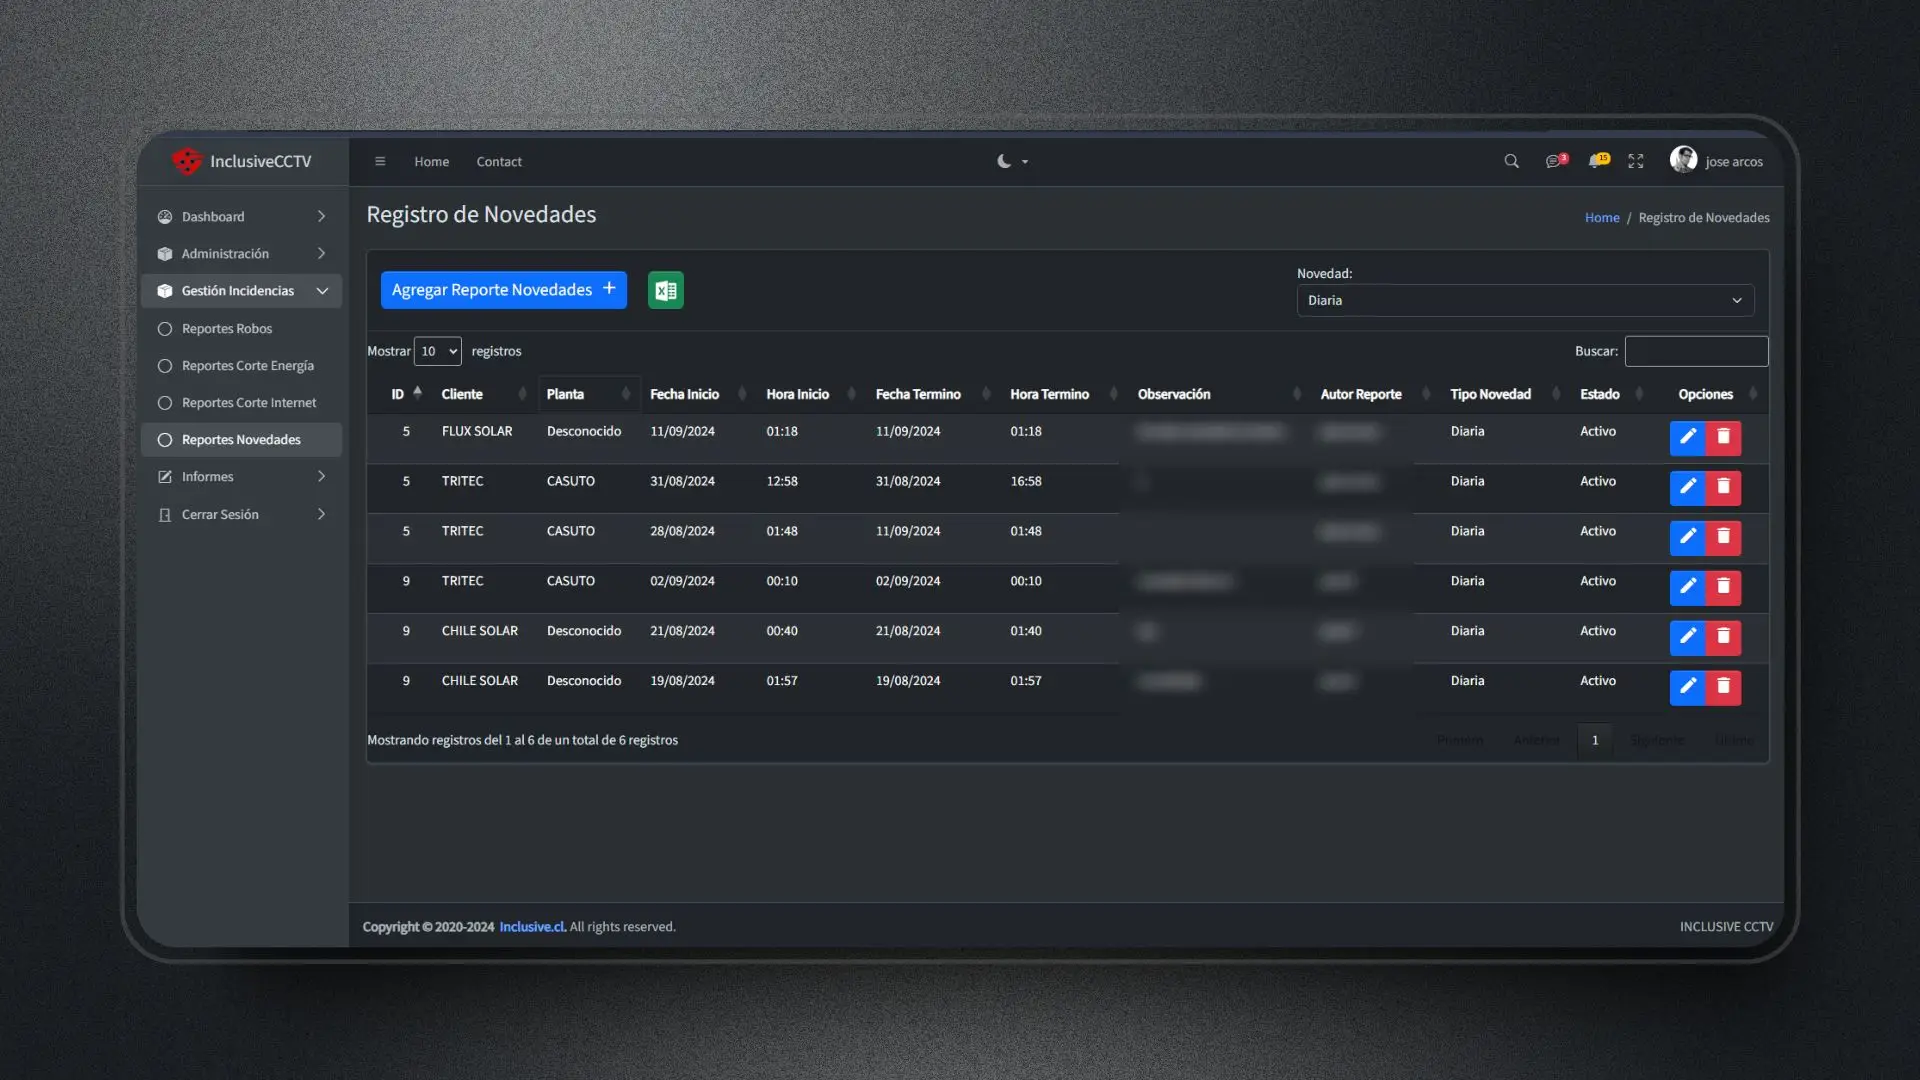The width and height of the screenshot is (1920, 1080).
Task: Expand the Dashboard menu chevron
Action: 321,216
